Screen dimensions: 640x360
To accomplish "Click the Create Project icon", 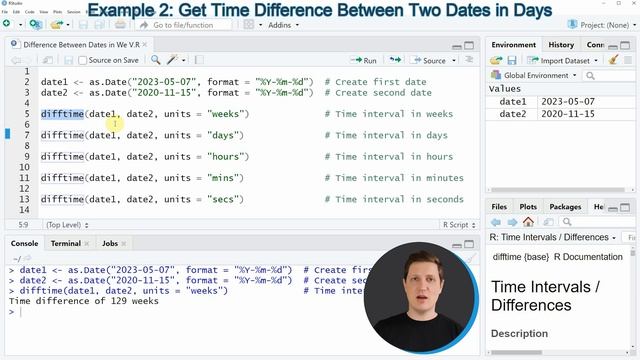I will point(36,25).
